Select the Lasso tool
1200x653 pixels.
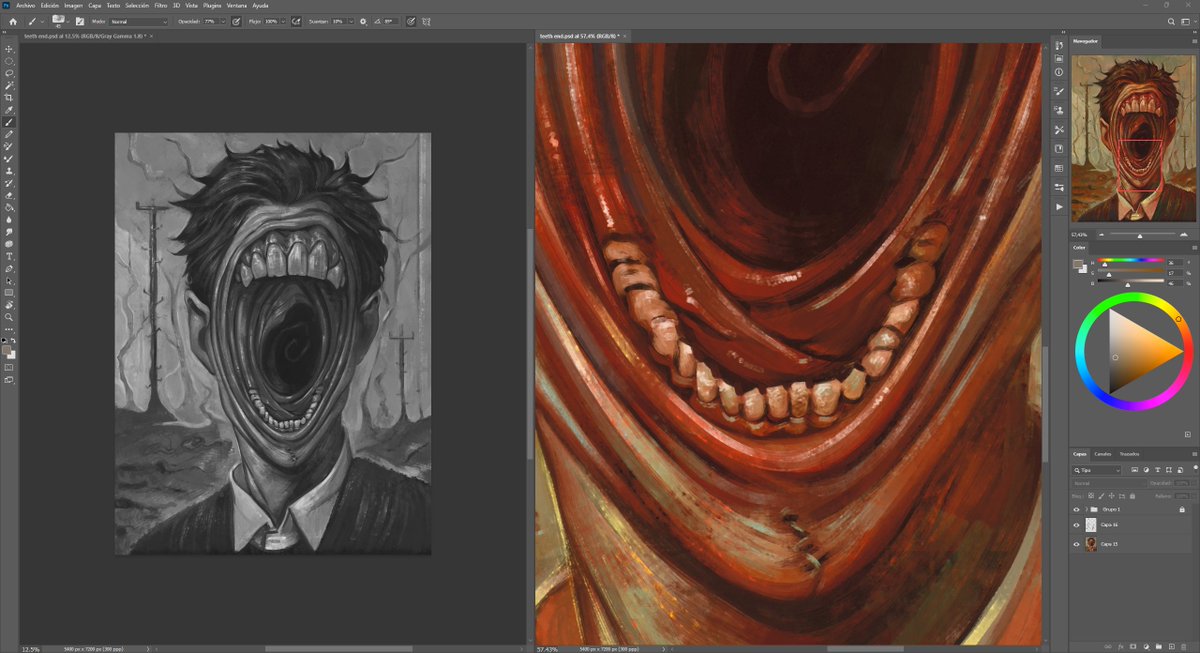[x=9, y=73]
